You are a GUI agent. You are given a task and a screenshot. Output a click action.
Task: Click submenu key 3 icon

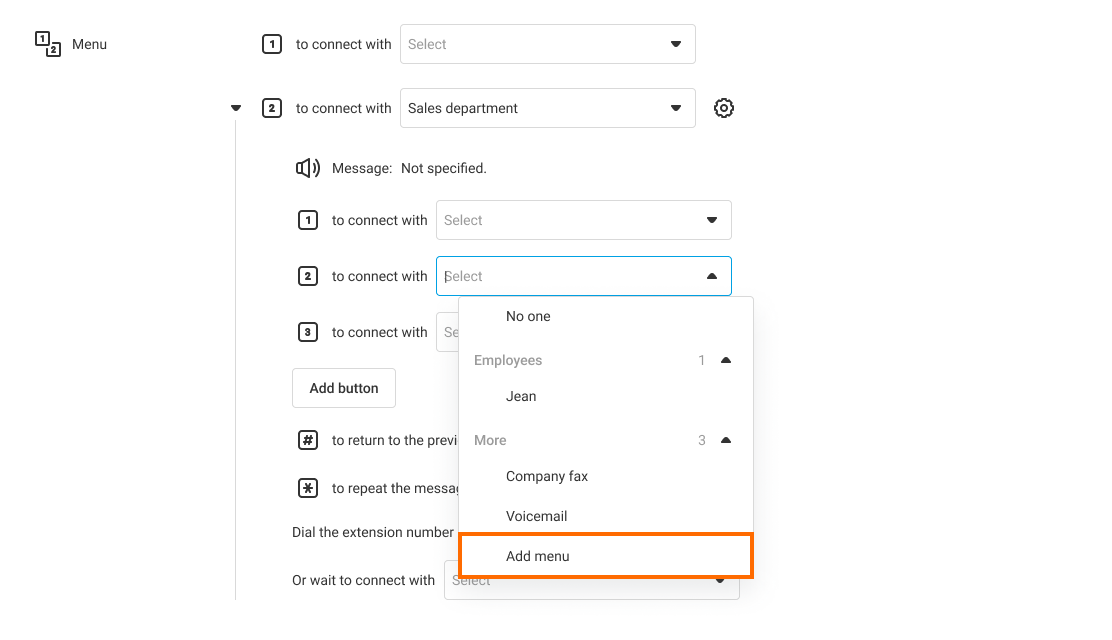pos(308,332)
